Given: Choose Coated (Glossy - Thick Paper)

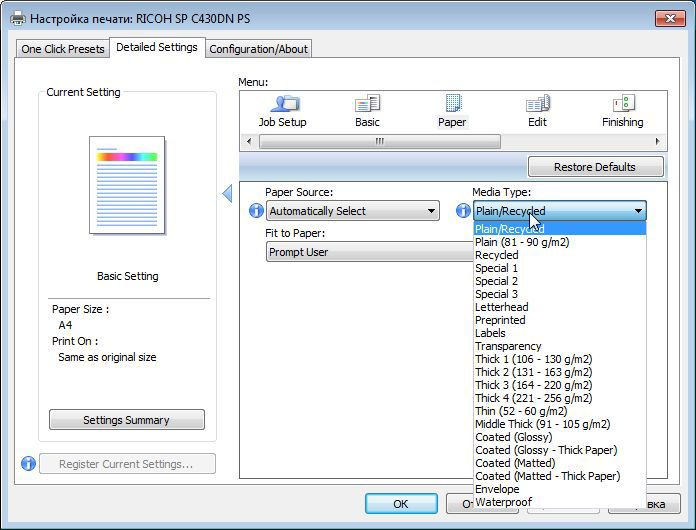Looking at the screenshot, I should (x=560, y=450).
